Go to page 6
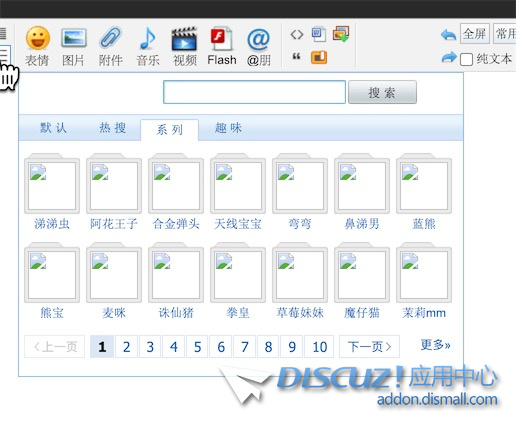516x425 pixels. pyautogui.click(x=221, y=347)
